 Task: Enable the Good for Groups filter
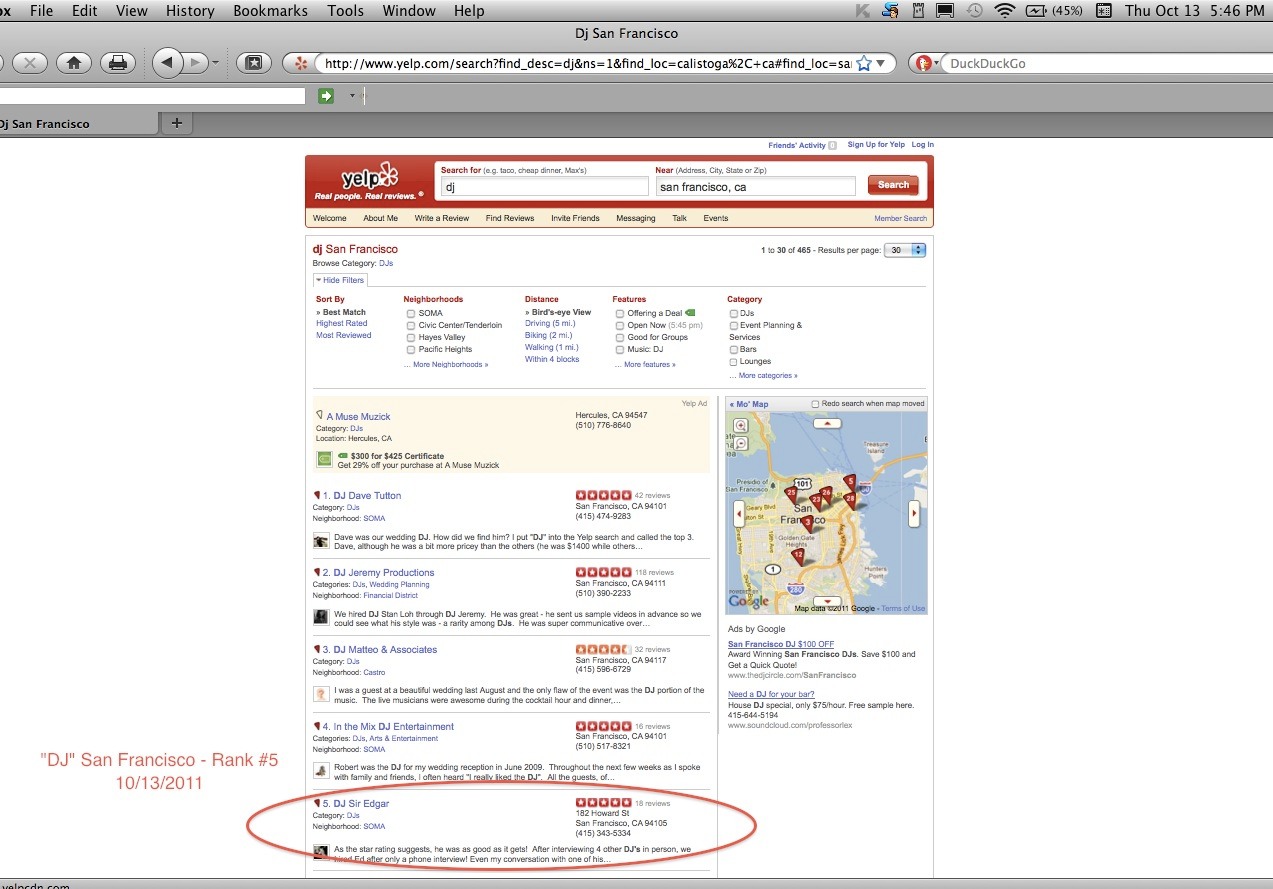click(x=620, y=338)
